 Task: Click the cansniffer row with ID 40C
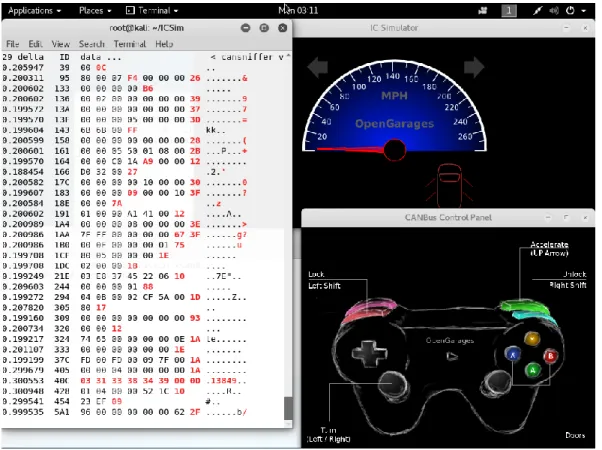125,381
